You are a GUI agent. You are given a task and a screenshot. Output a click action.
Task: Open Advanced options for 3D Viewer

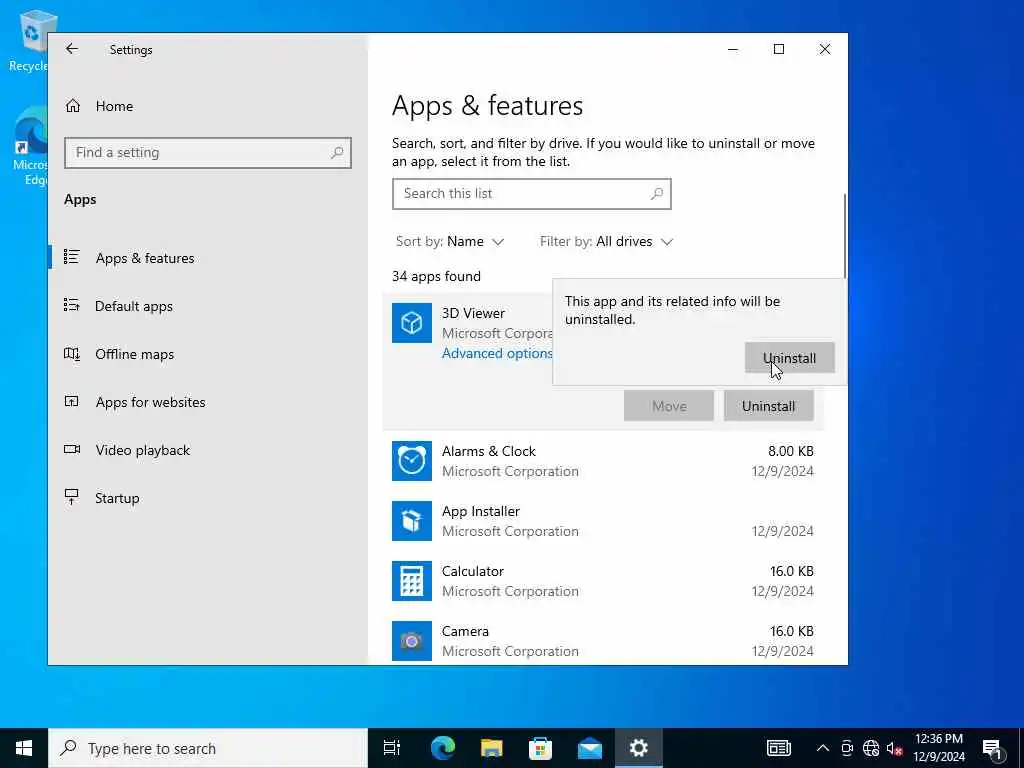pyautogui.click(x=497, y=353)
